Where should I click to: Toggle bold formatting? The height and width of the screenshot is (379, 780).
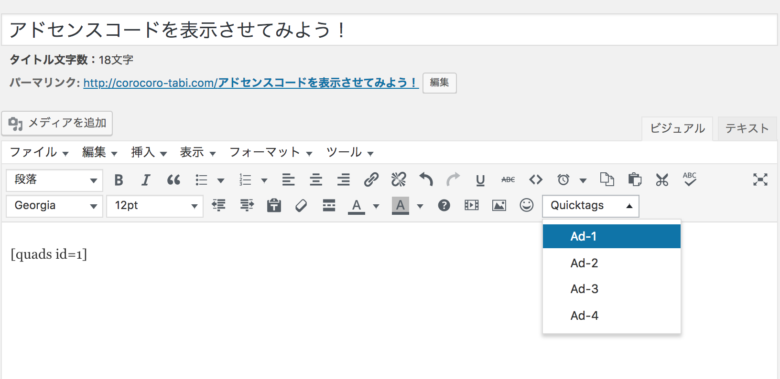click(x=118, y=180)
